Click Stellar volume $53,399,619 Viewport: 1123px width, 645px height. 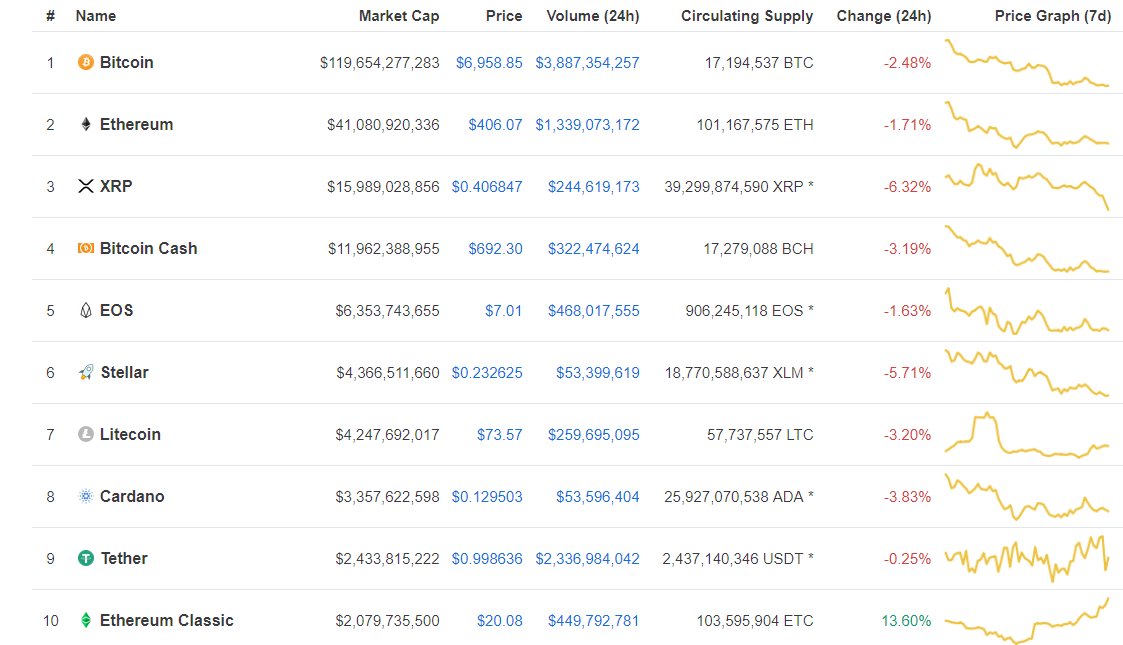[x=598, y=373]
